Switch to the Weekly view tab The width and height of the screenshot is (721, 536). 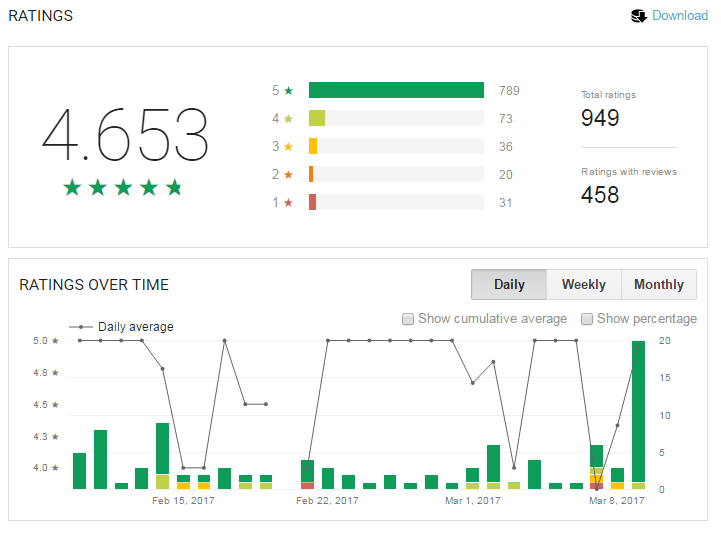pos(583,285)
